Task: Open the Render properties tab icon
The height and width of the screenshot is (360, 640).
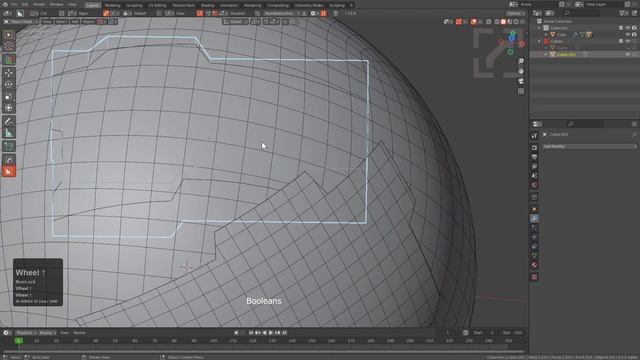Action: 534,147
